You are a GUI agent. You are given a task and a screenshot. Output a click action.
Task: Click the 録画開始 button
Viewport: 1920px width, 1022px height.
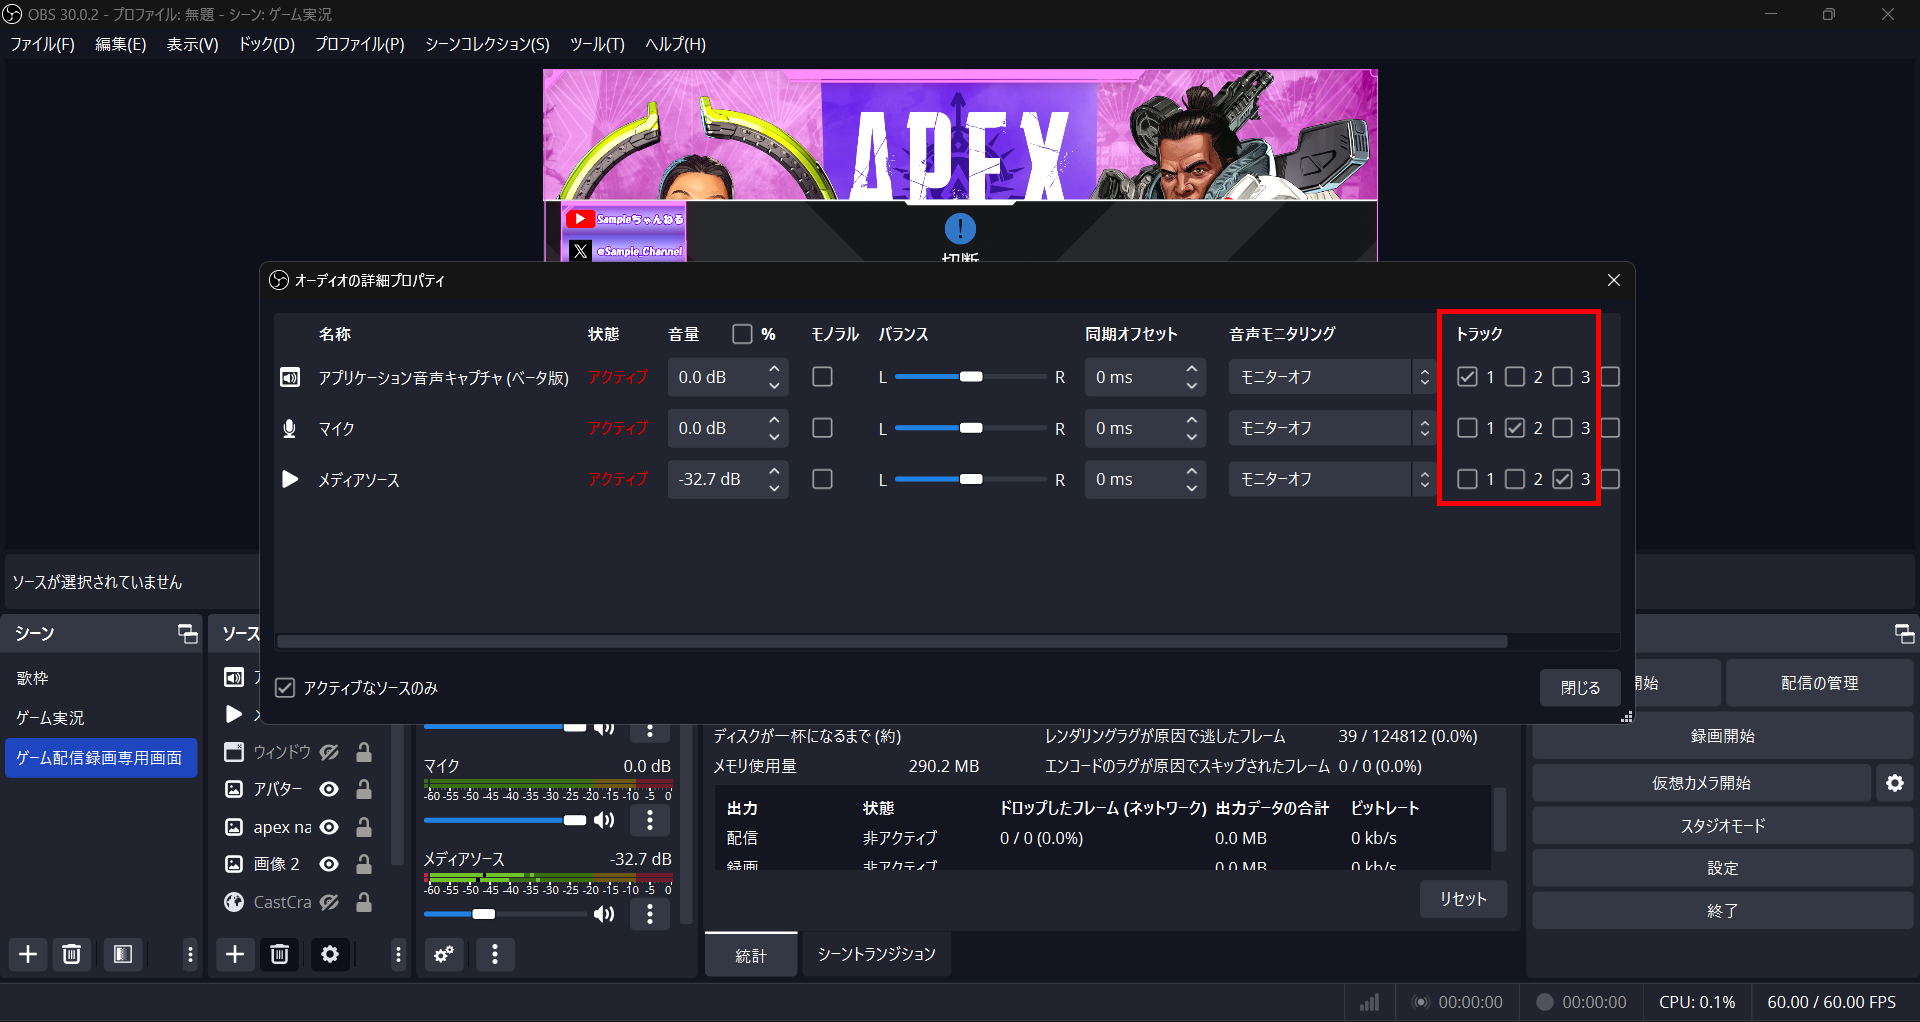tap(1722, 736)
